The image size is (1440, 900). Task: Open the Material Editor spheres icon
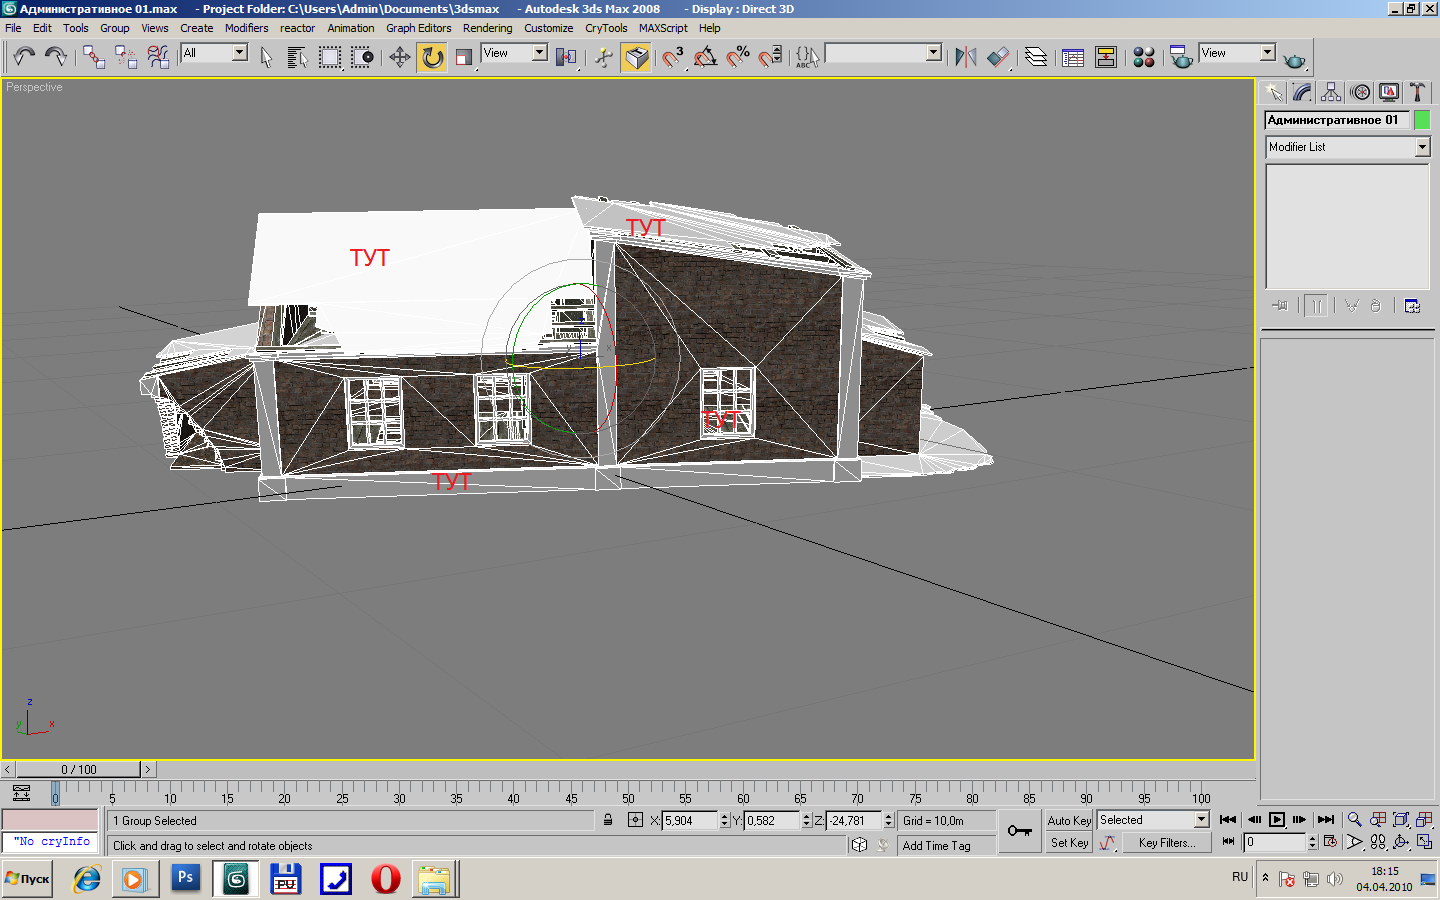point(1144,57)
